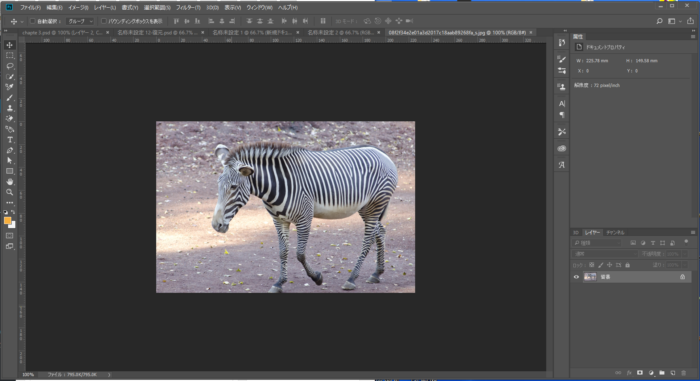
Task: Select the Zoom magnifier tool
Action: [x=9, y=193]
